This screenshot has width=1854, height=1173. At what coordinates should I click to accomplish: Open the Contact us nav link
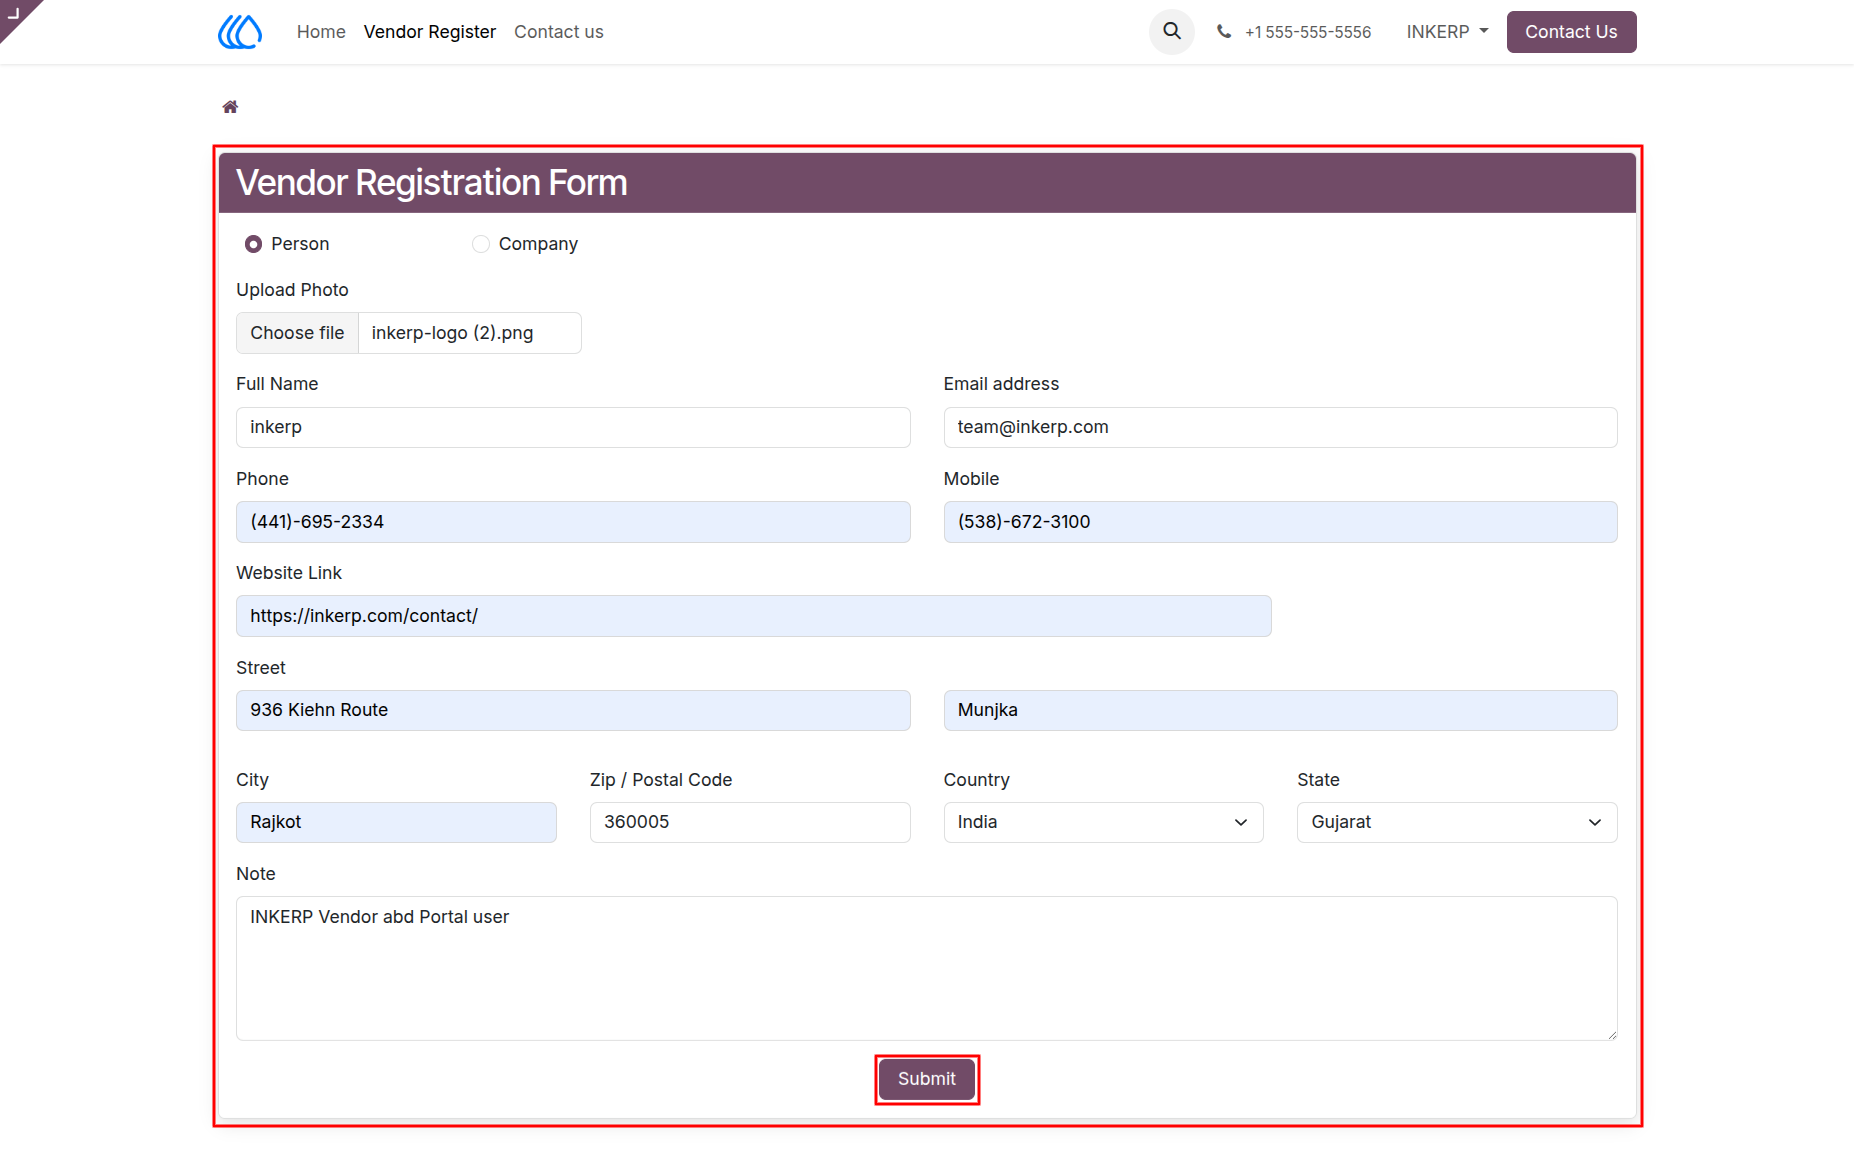[559, 32]
